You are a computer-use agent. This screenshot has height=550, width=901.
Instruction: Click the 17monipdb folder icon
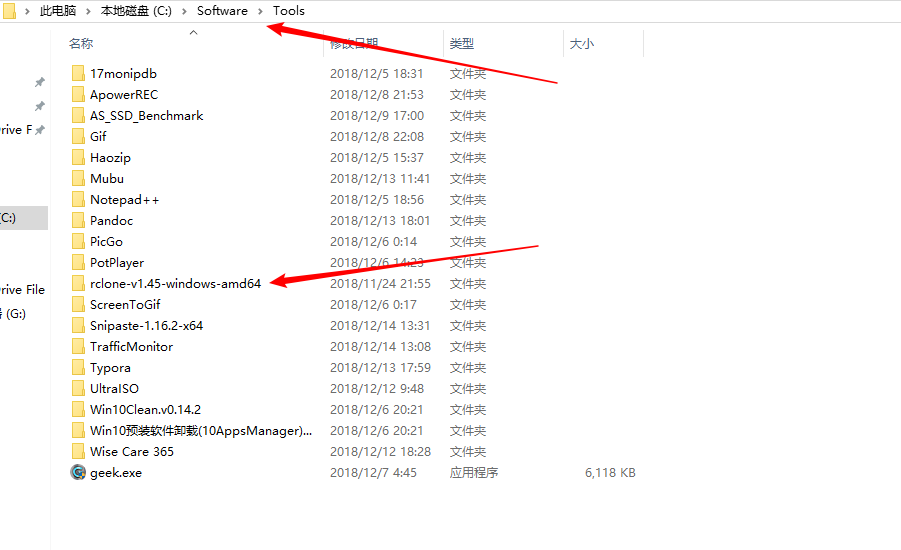(x=78, y=74)
